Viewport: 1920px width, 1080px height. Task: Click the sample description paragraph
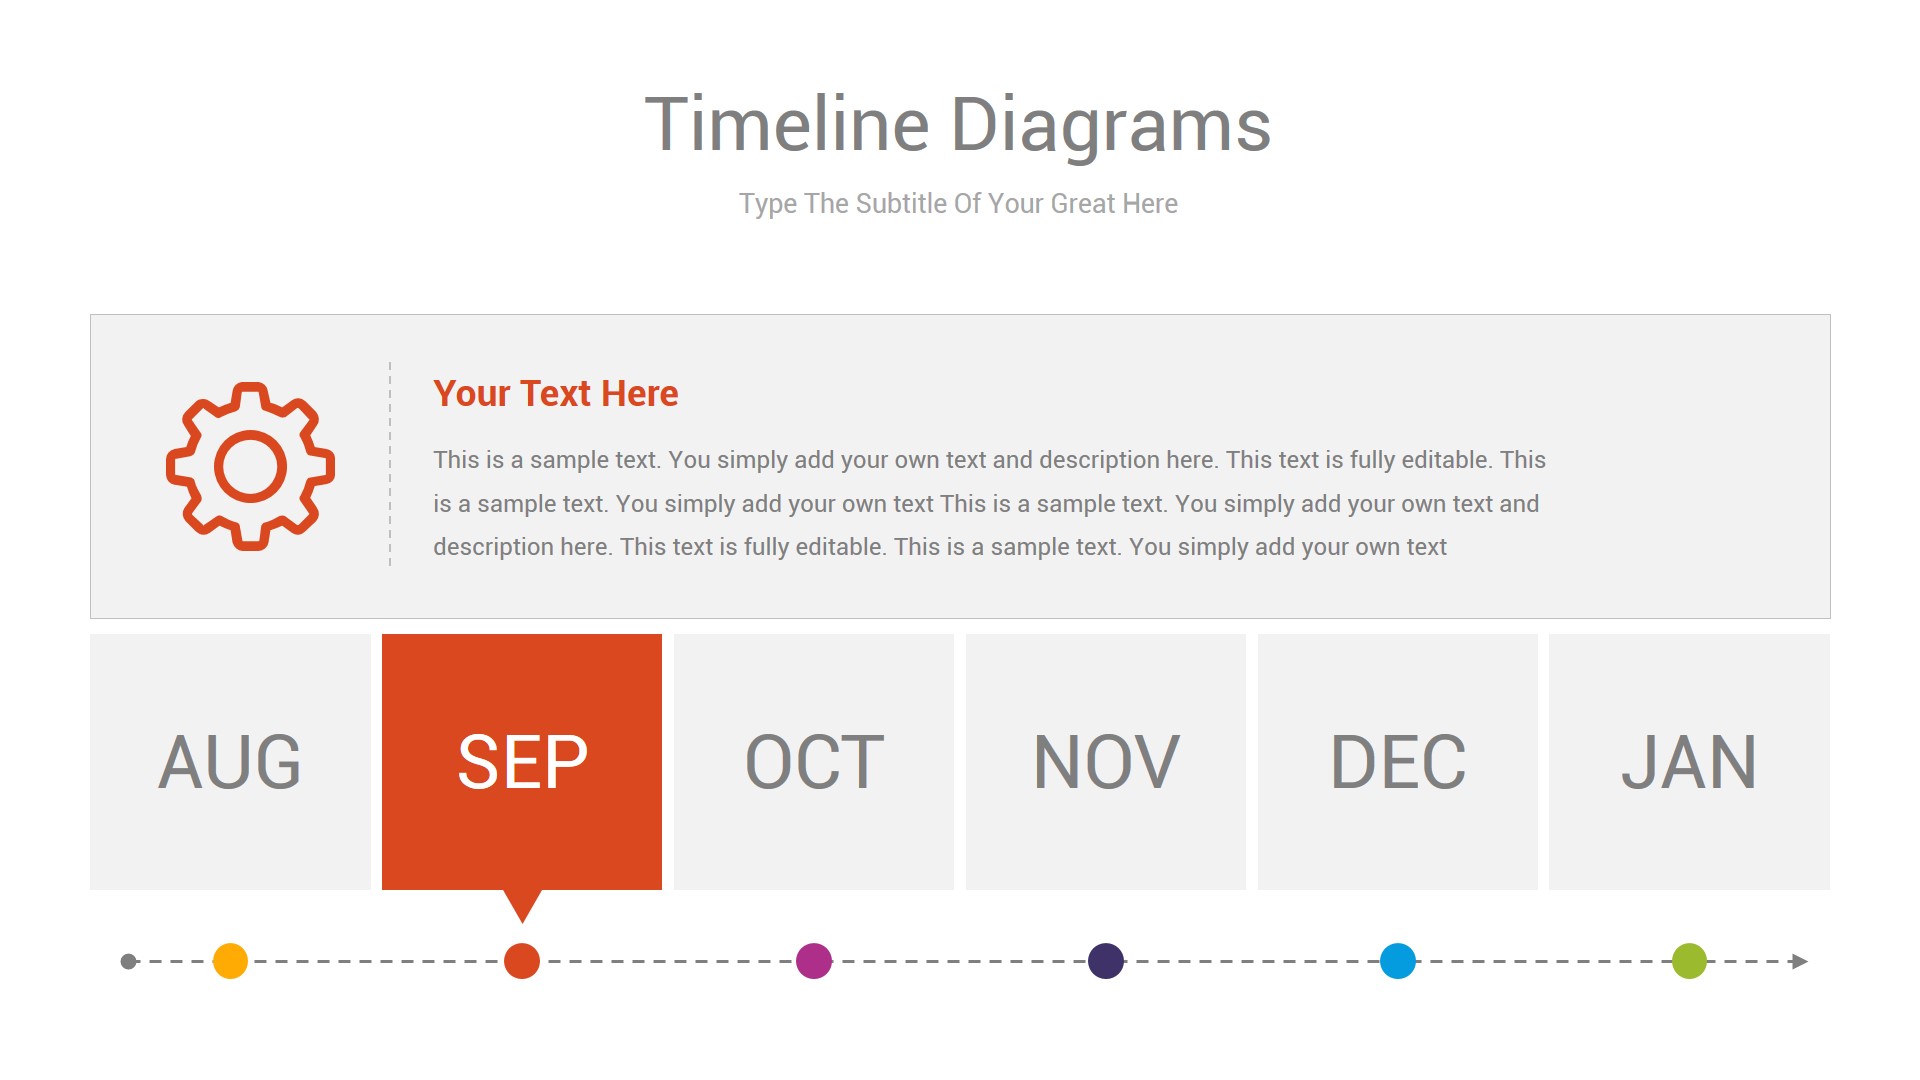pyautogui.click(x=990, y=503)
